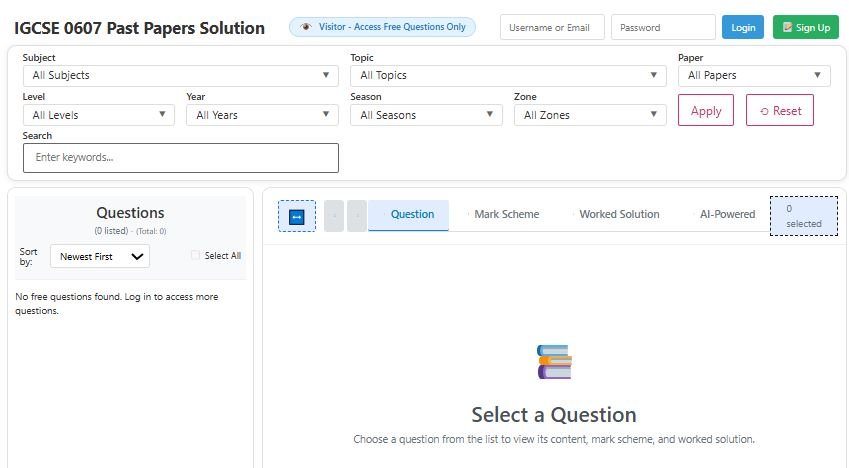Open the Zone dropdown
The height and width of the screenshot is (468, 849).
point(590,115)
